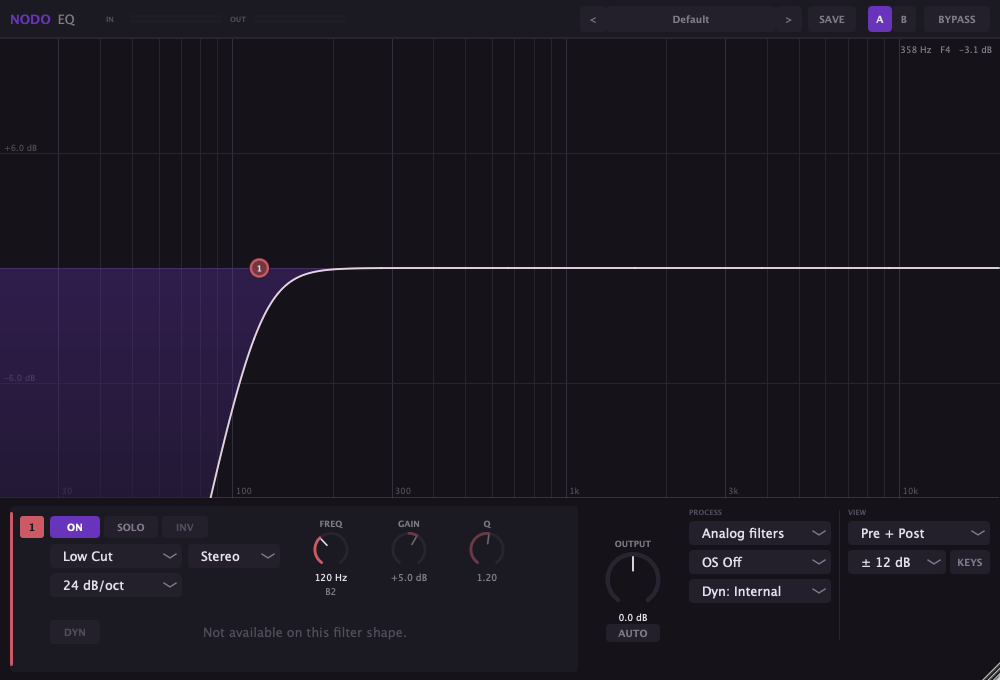Go to previous preset with left arrow
This screenshot has height=680, width=1000.
(x=593, y=19)
